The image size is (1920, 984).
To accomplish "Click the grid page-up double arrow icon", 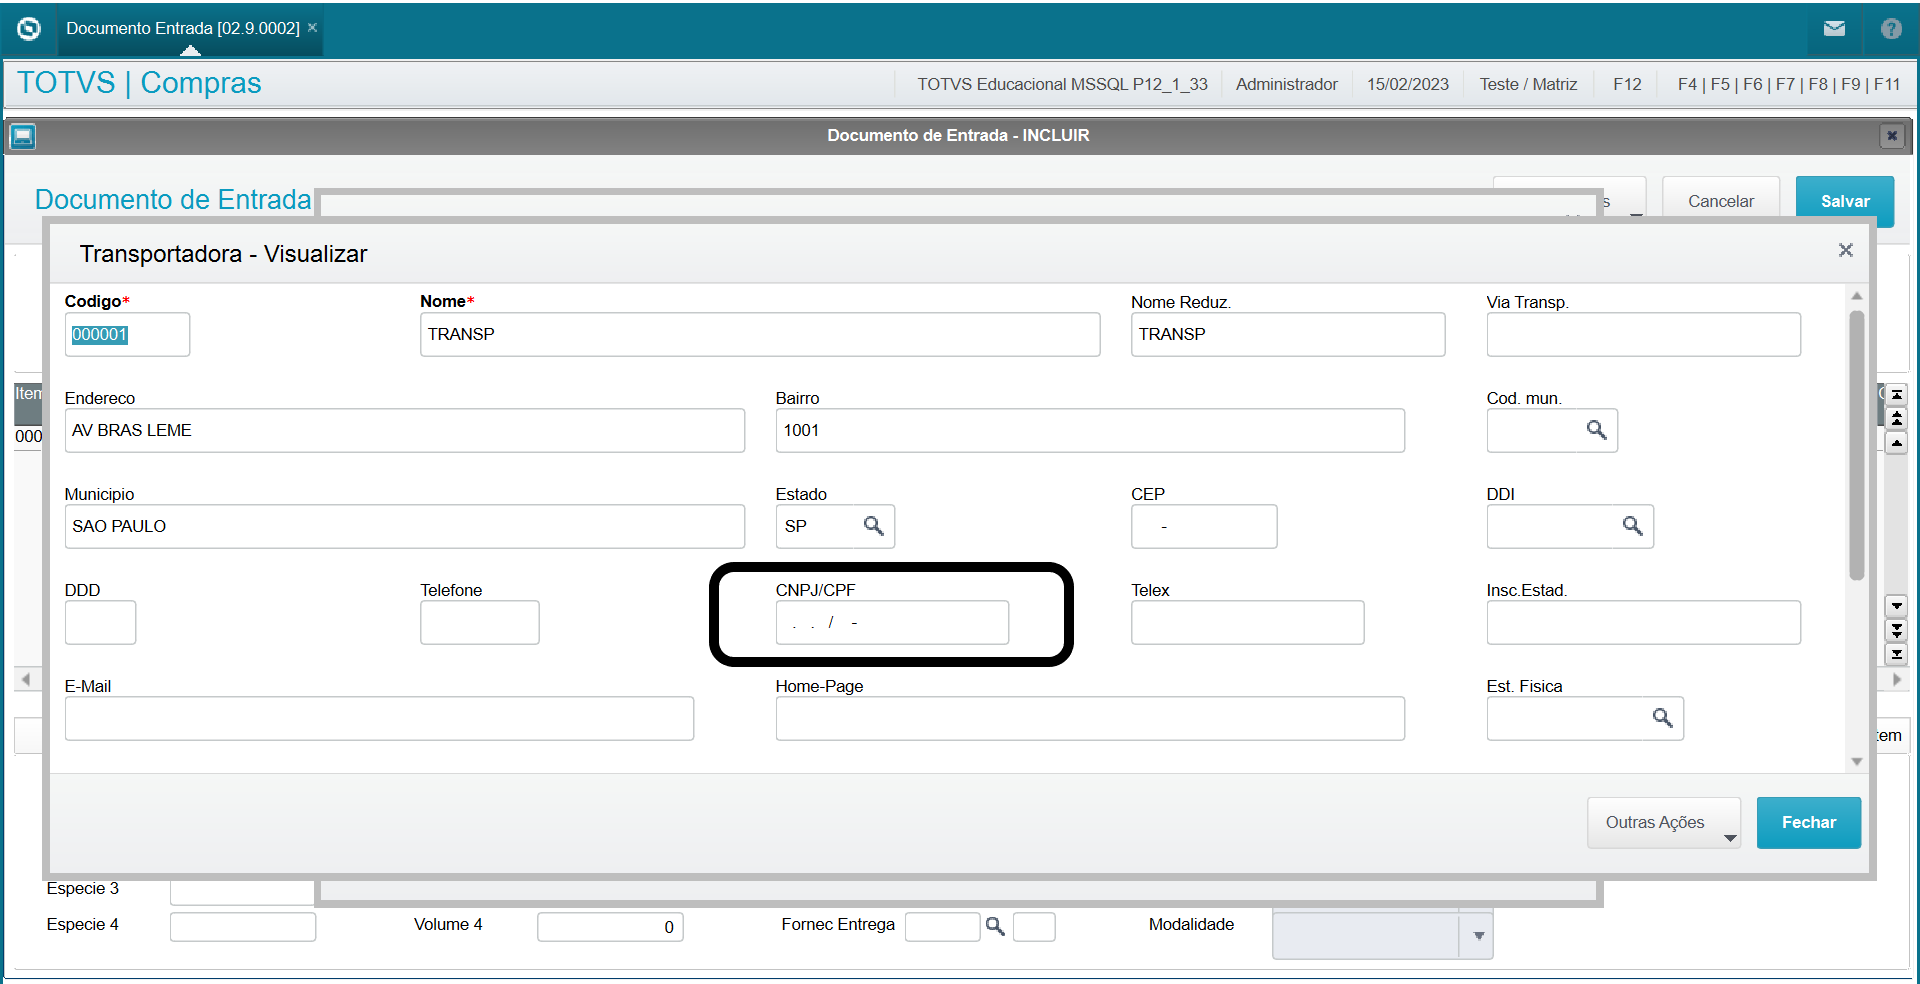I will (x=1897, y=419).
